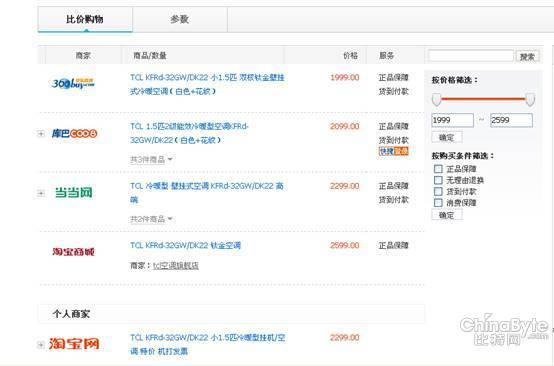
Task: Open the 当当网 TCL 冷暖型 product link
Action: click(207, 193)
